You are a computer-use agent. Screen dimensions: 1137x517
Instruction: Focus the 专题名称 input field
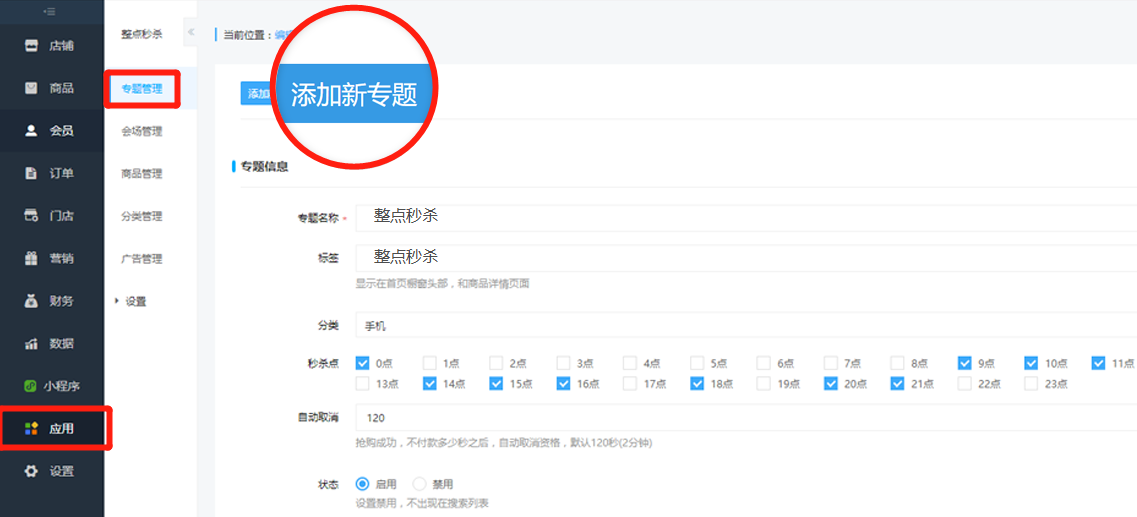tap(746, 218)
